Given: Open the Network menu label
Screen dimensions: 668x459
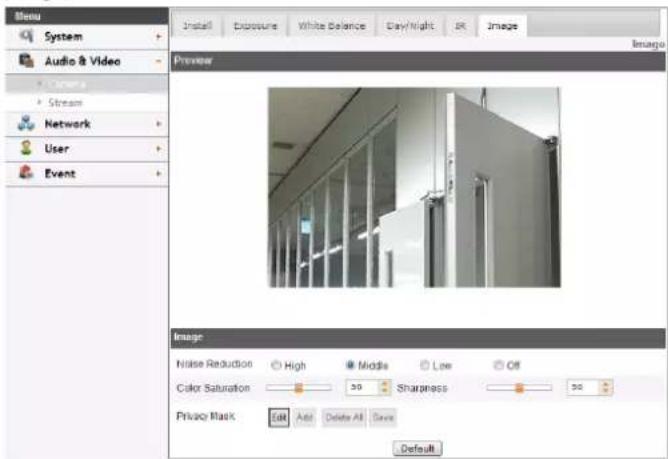Looking at the screenshot, I should [x=67, y=124].
